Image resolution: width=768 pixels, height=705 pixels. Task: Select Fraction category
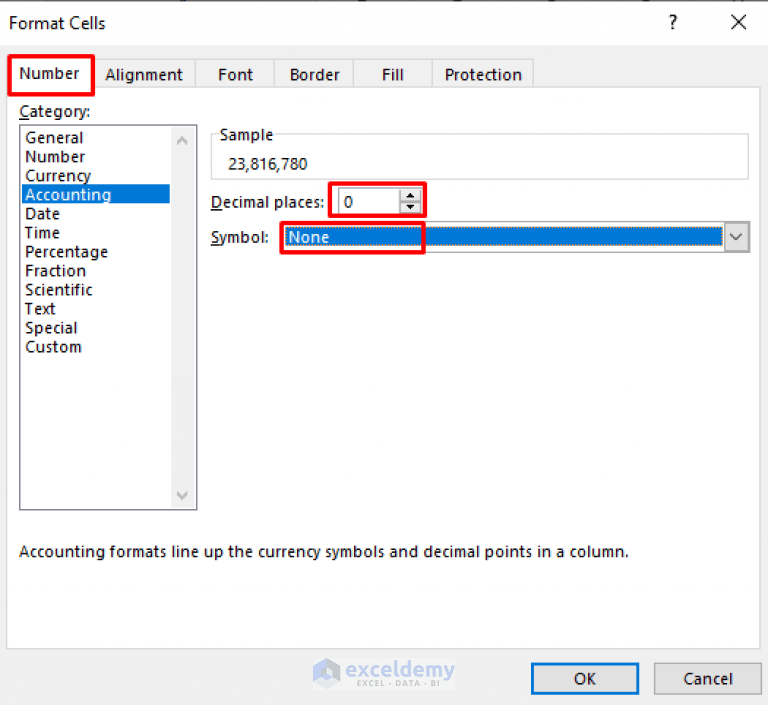pos(96,271)
